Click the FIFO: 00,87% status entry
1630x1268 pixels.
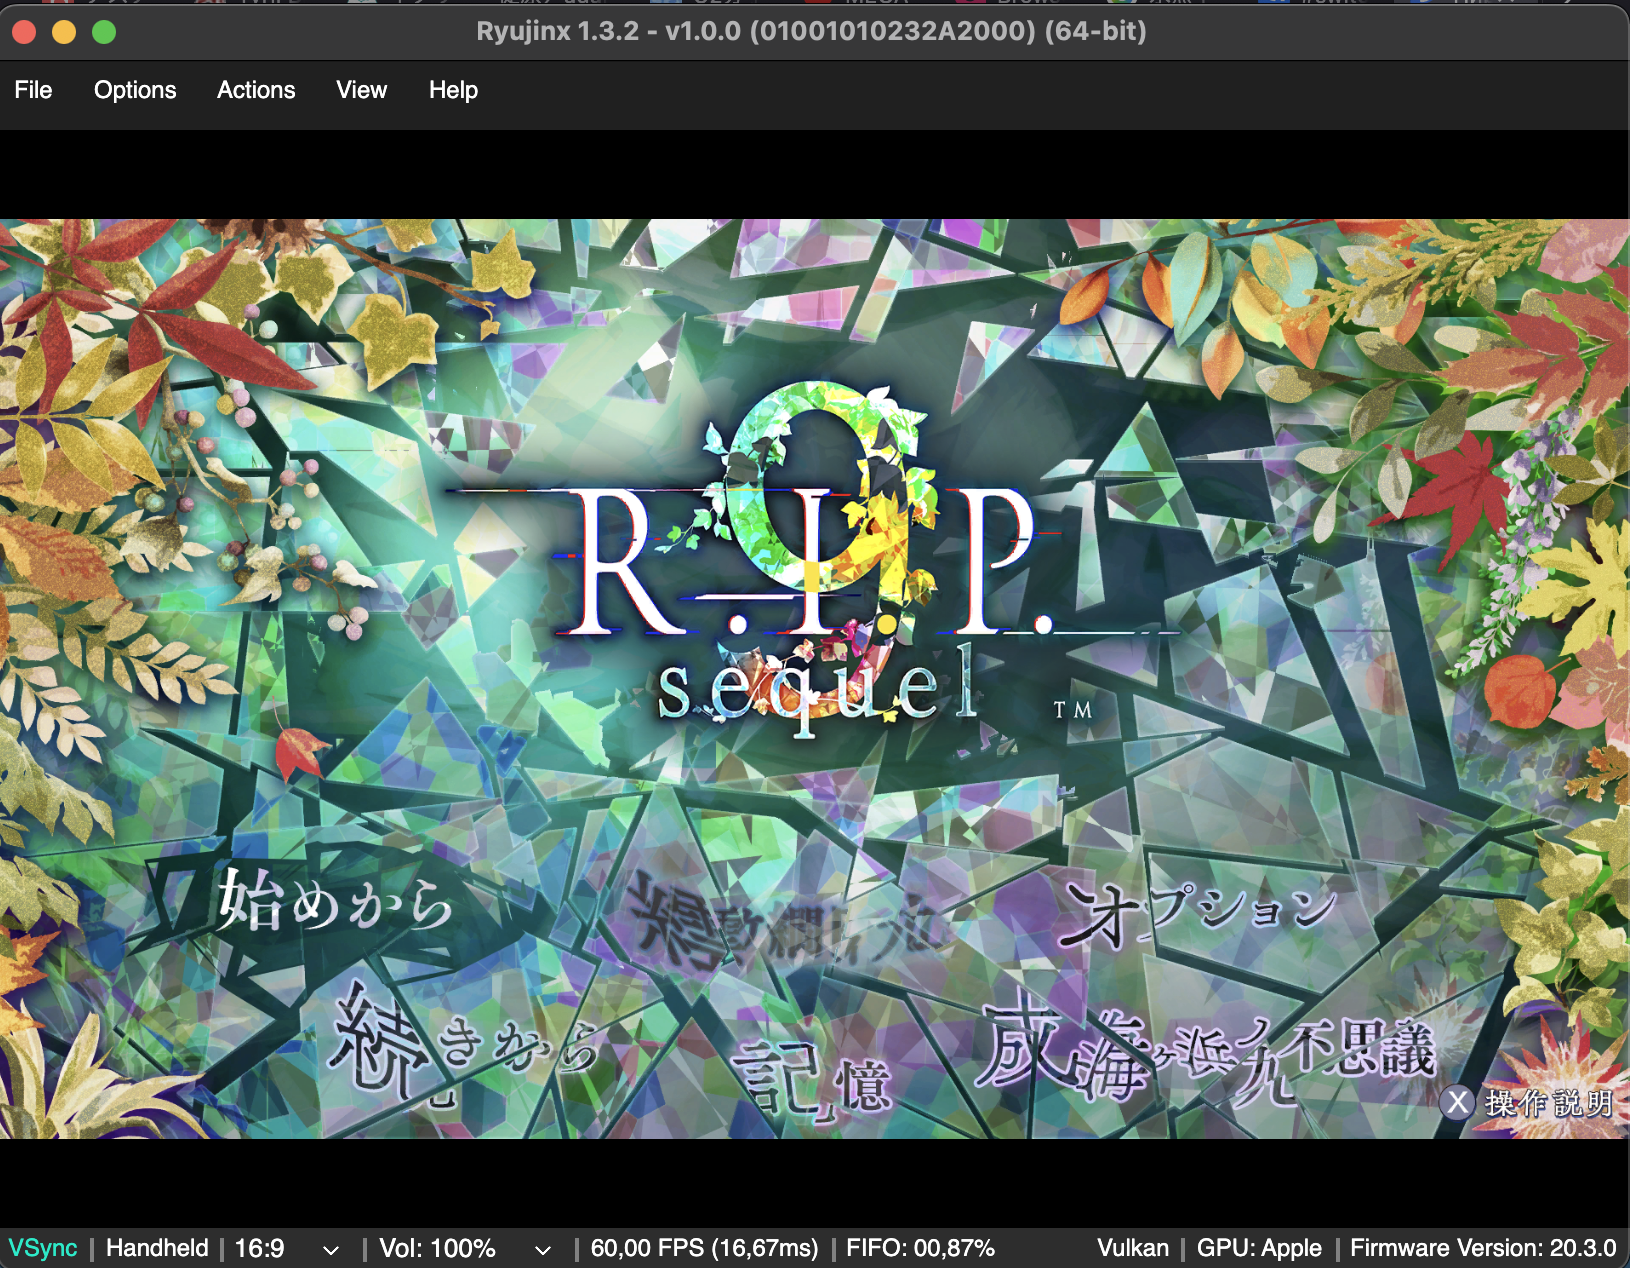(x=920, y=1248)
